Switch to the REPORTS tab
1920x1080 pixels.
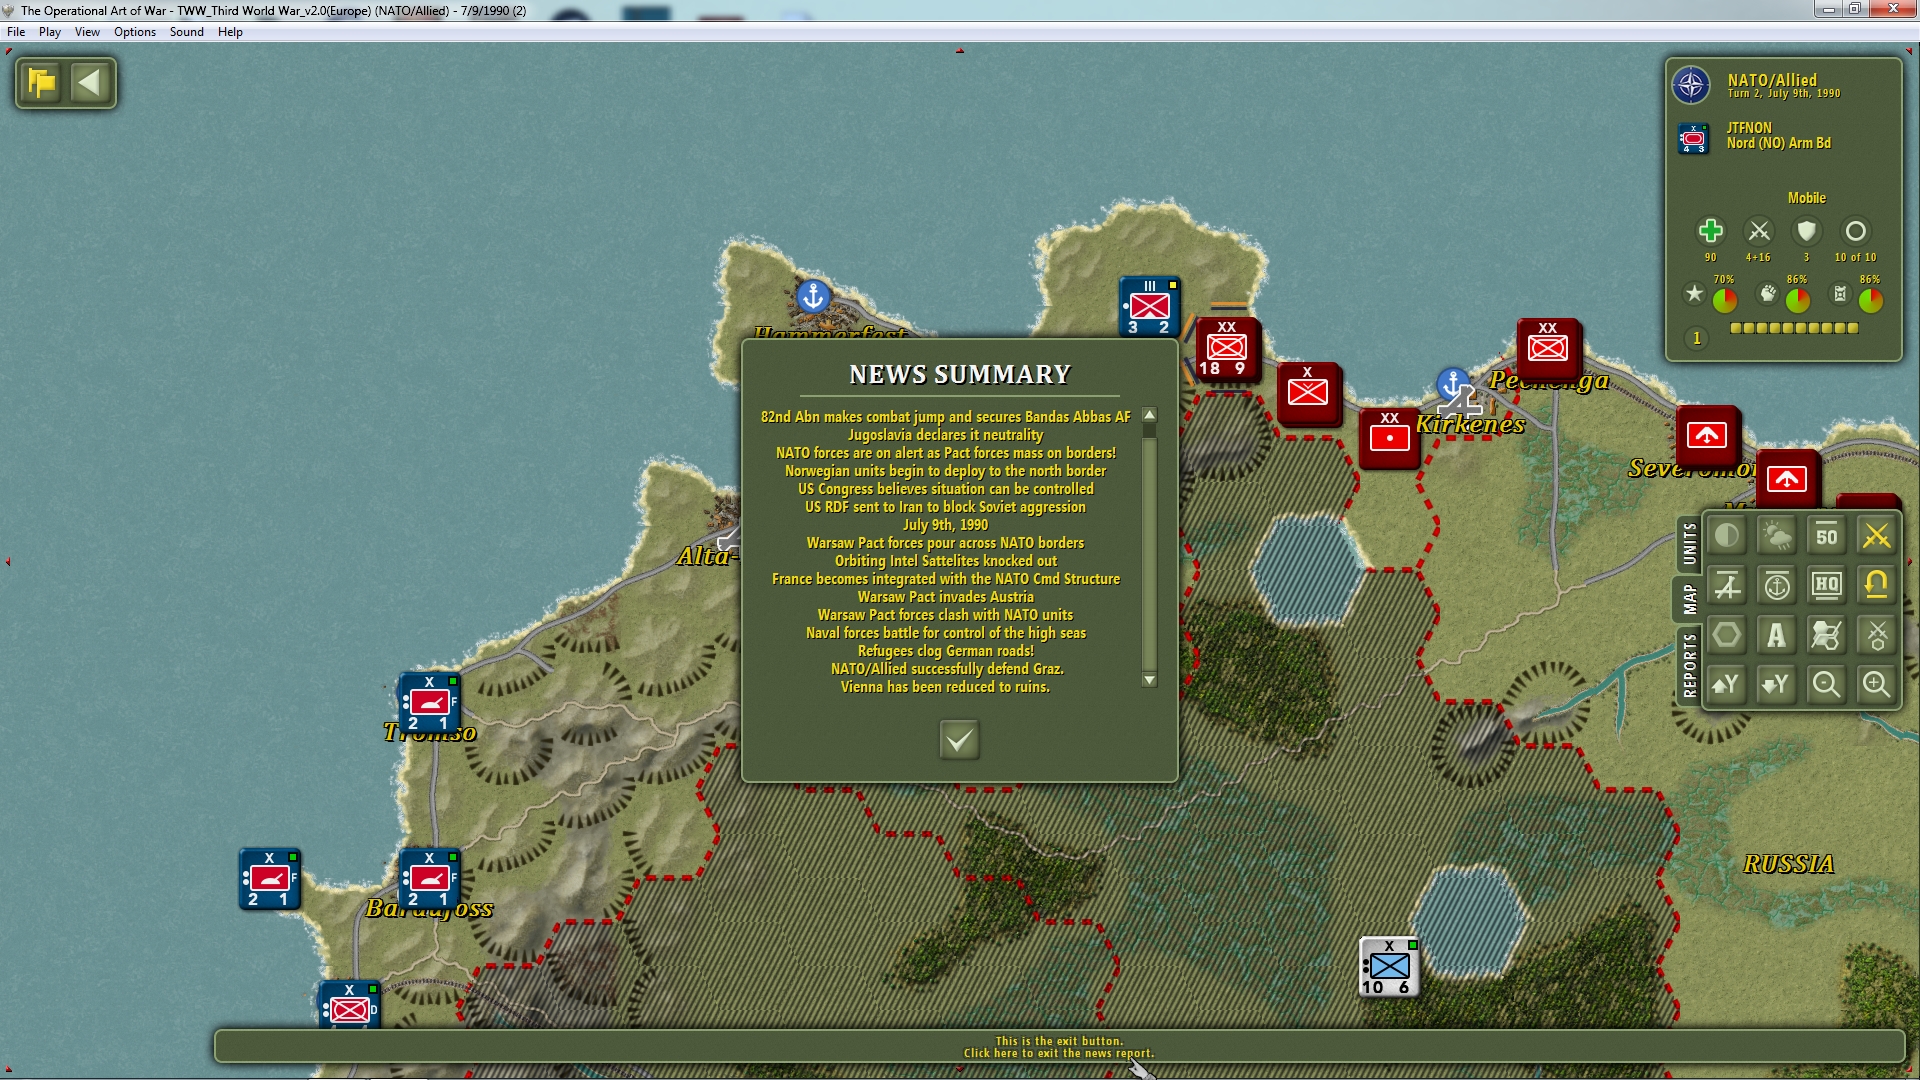click(x=1689, y=665)
